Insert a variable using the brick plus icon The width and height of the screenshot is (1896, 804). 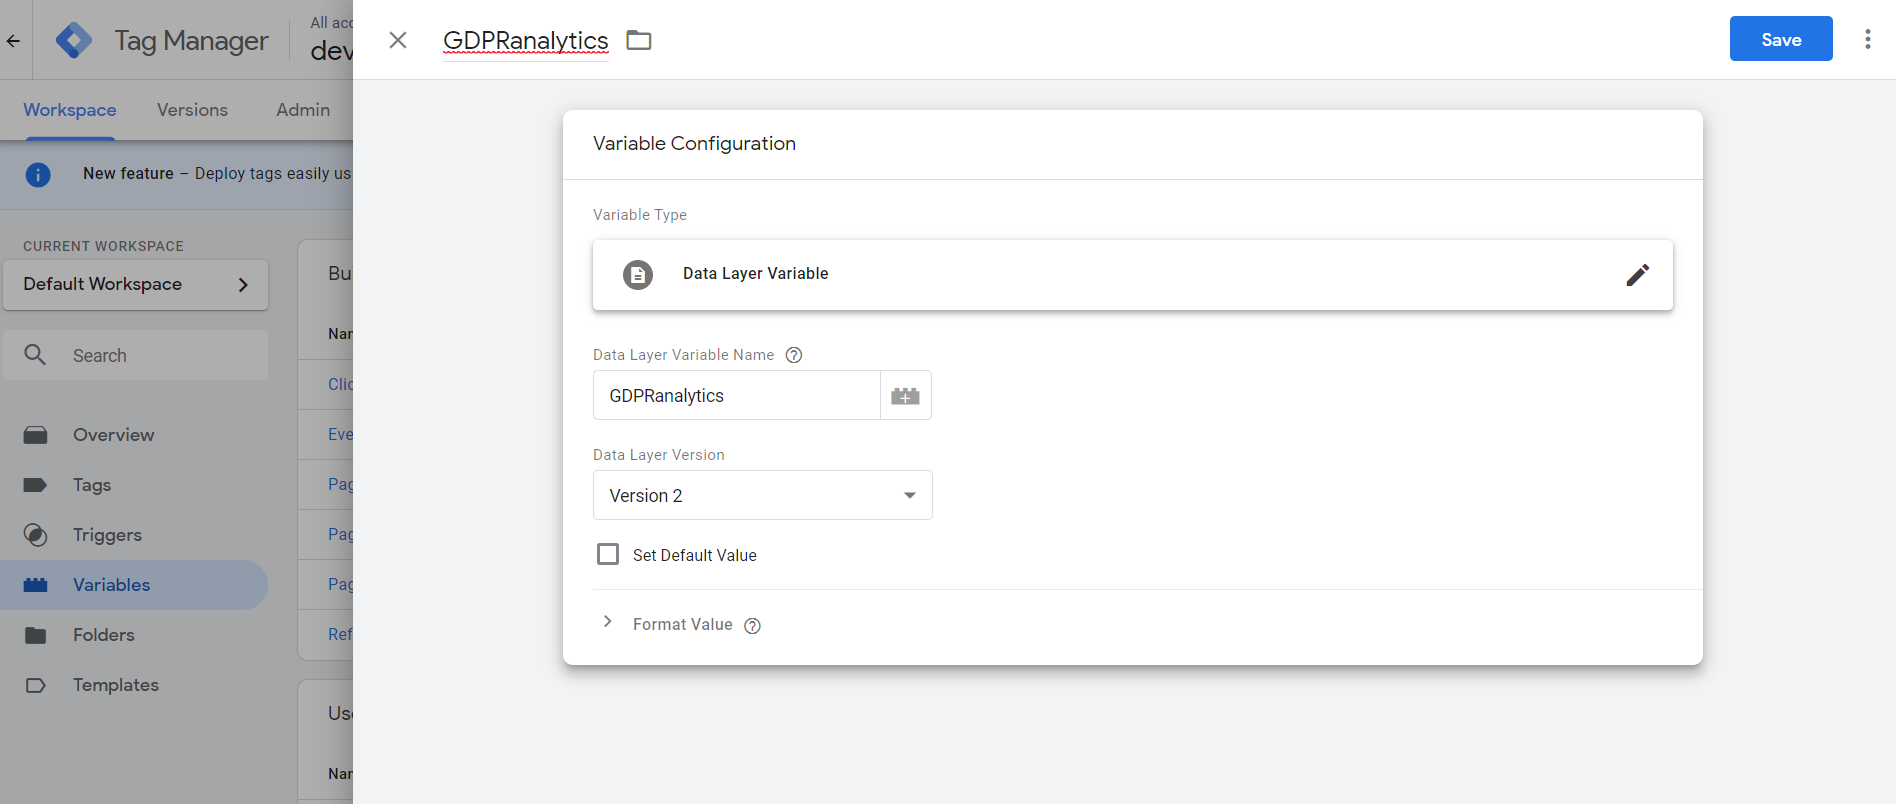906,396
